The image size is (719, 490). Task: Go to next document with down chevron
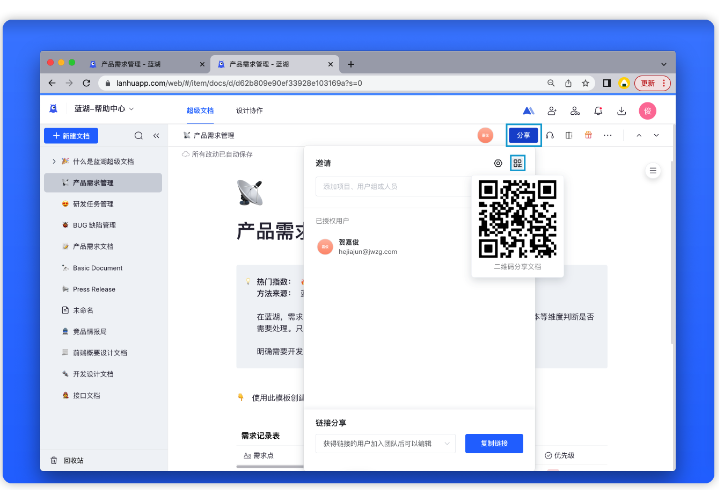point(657,135)
